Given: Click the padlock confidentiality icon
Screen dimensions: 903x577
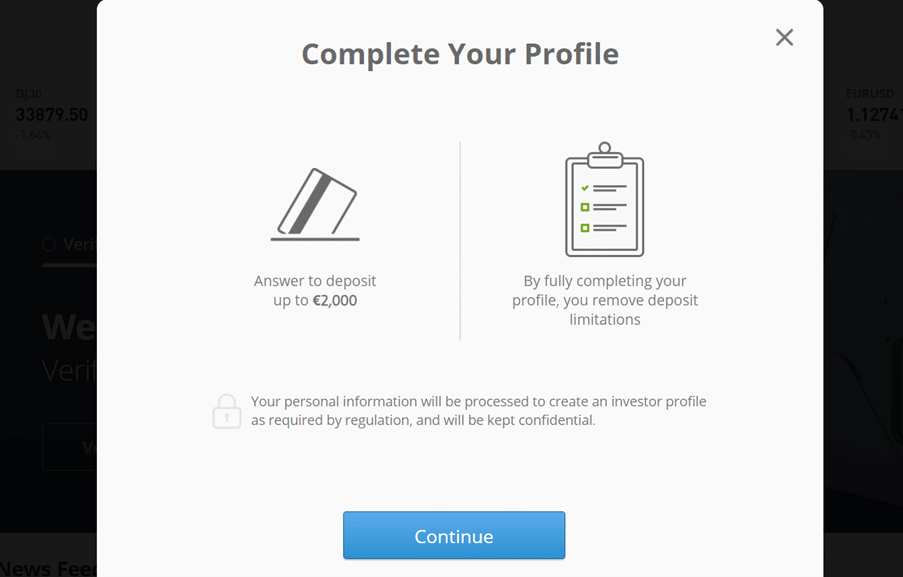Looking at the screenshot, I should tap(226, 411).
